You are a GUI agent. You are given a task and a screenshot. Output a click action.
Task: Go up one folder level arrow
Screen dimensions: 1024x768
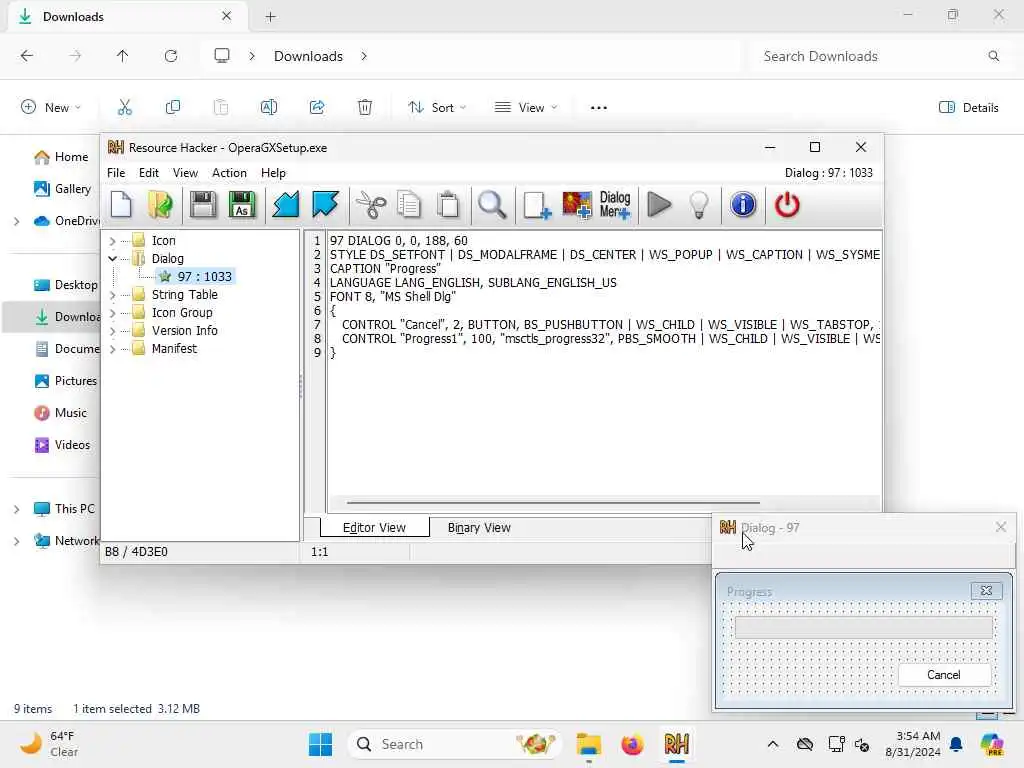[123, 56]
